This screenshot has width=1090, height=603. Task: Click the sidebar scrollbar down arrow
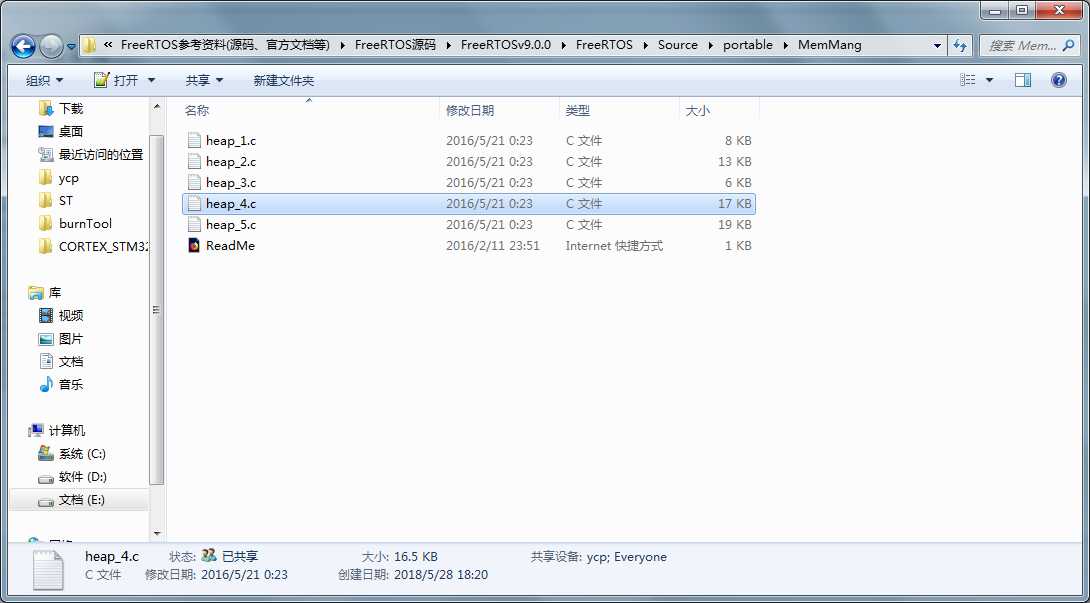point(157,533)
